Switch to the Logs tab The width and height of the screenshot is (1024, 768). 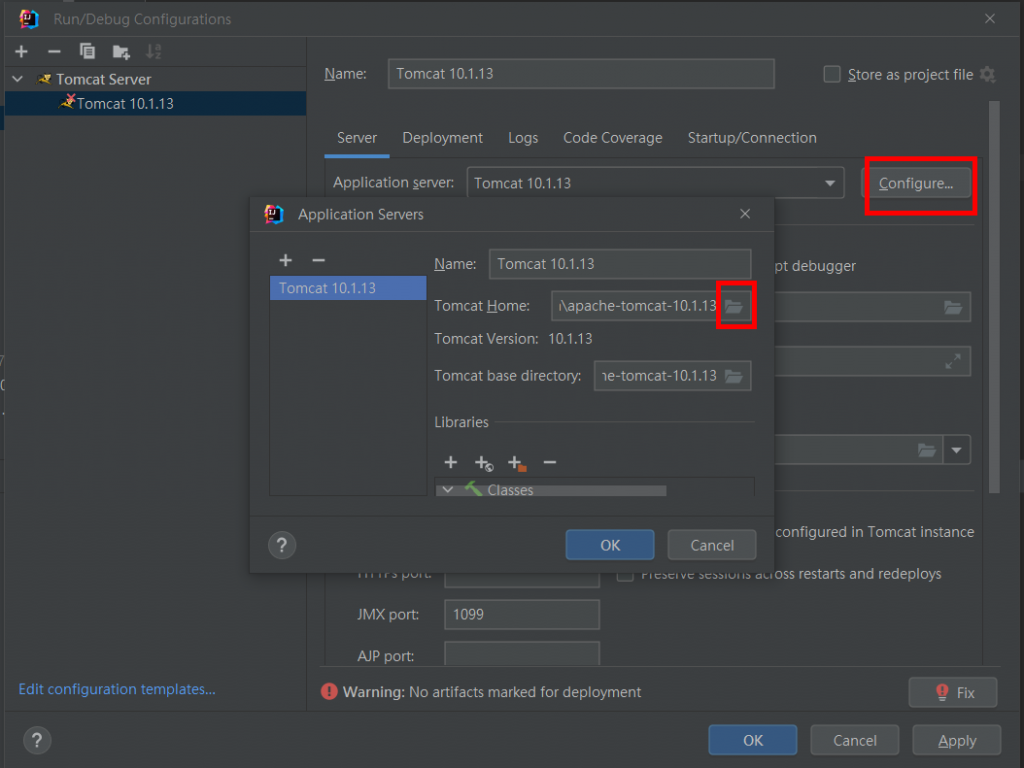coord(523,138)
